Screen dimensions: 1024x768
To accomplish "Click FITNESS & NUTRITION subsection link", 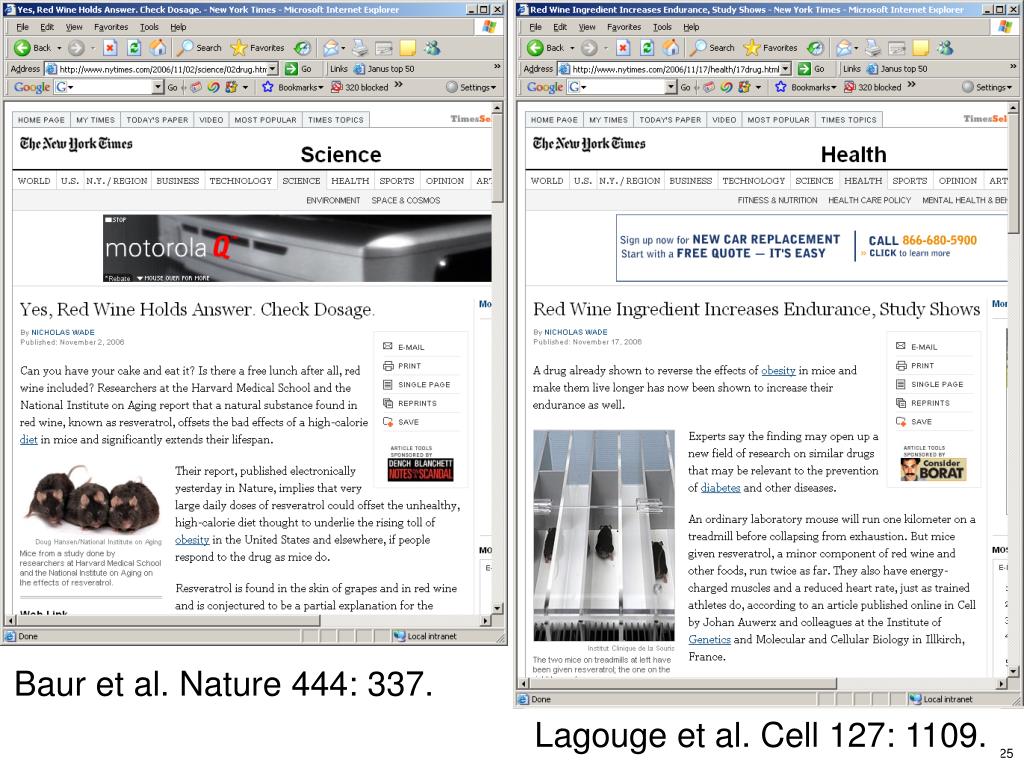I will 777,200.
